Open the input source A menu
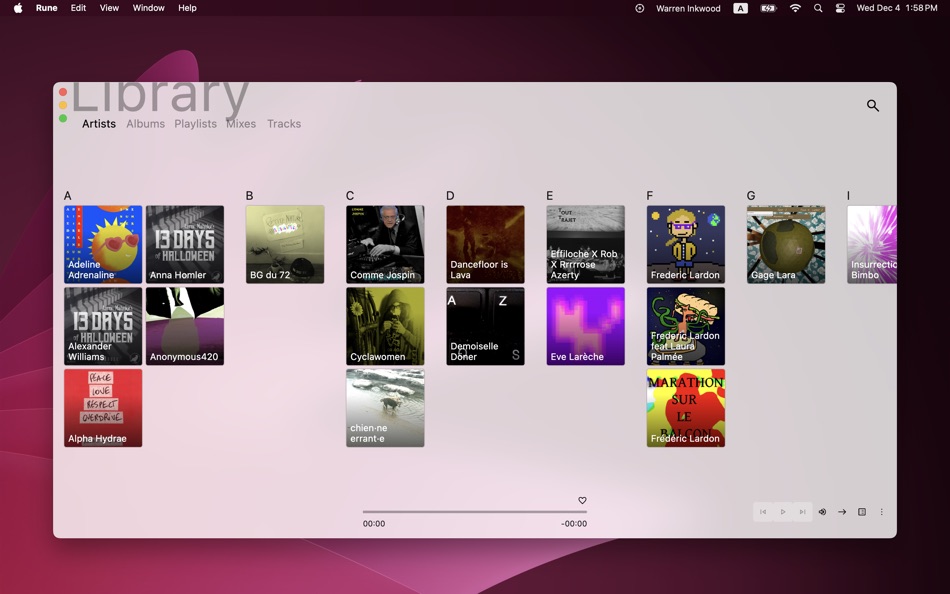950x594 pixels. click(740, 8)
